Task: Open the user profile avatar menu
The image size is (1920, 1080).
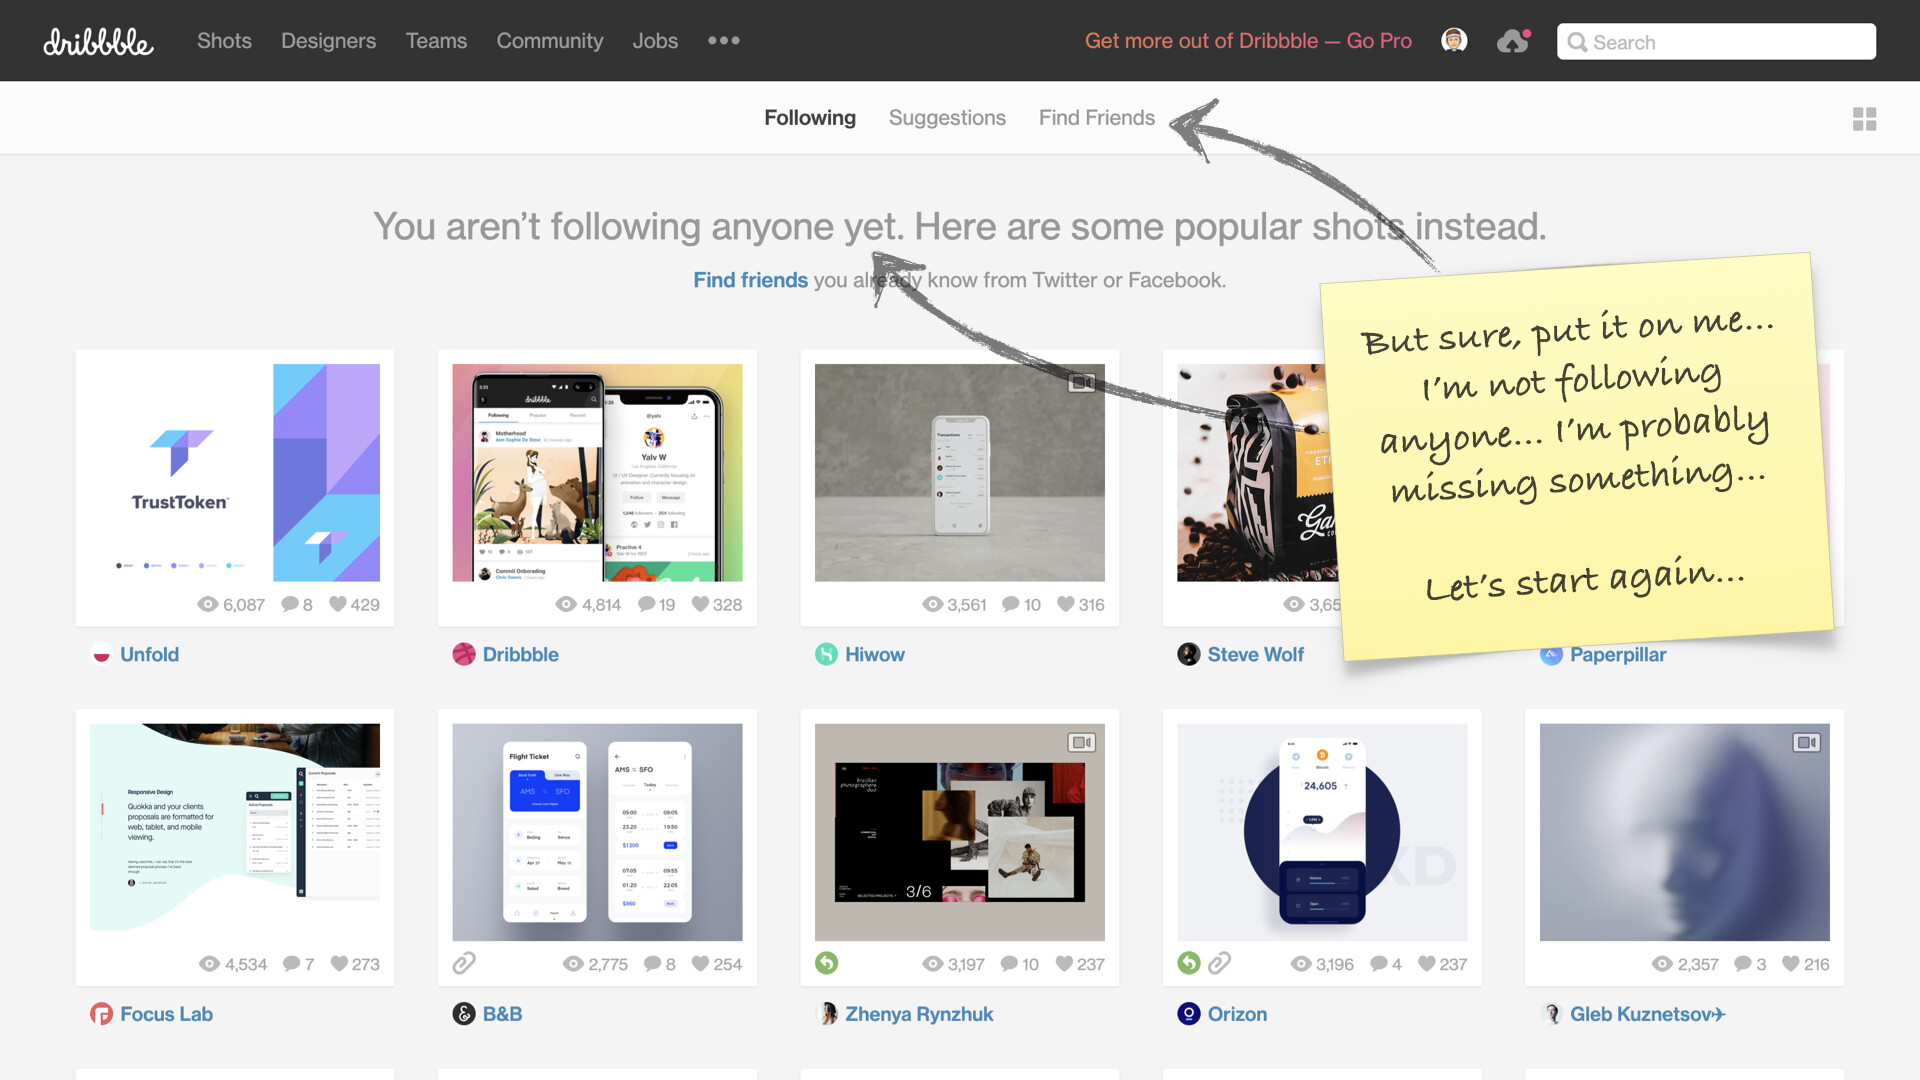Action: click(x=1454, y=41)
